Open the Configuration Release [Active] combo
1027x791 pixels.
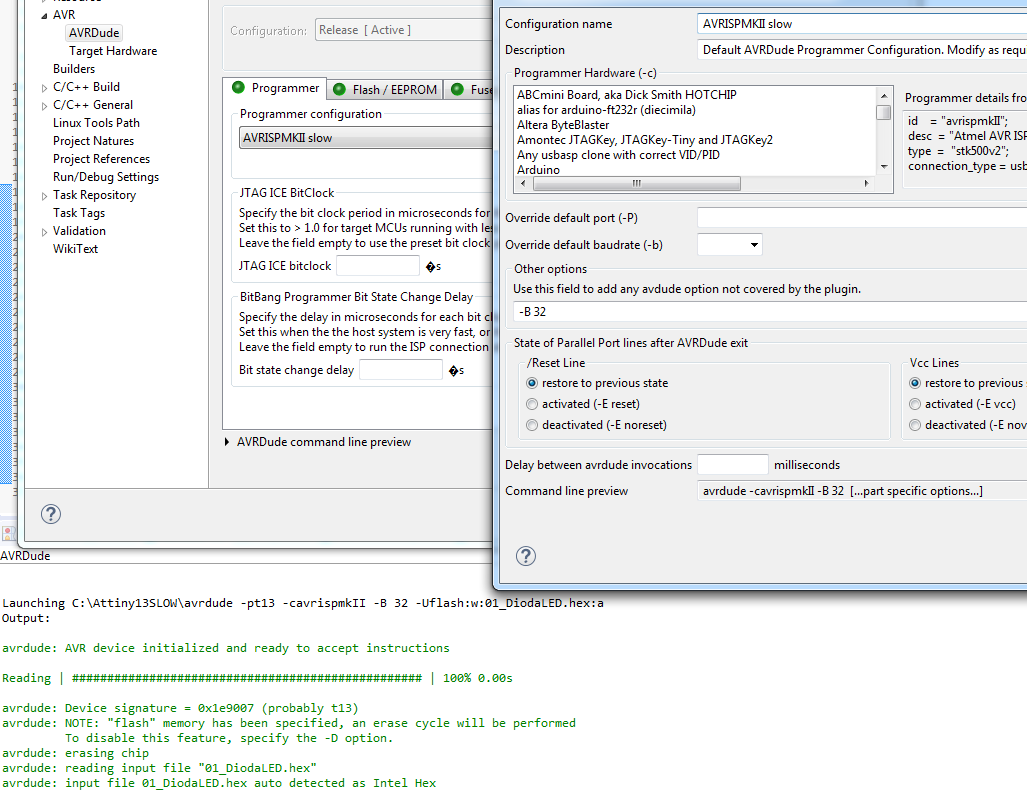(x=403, y=30)
